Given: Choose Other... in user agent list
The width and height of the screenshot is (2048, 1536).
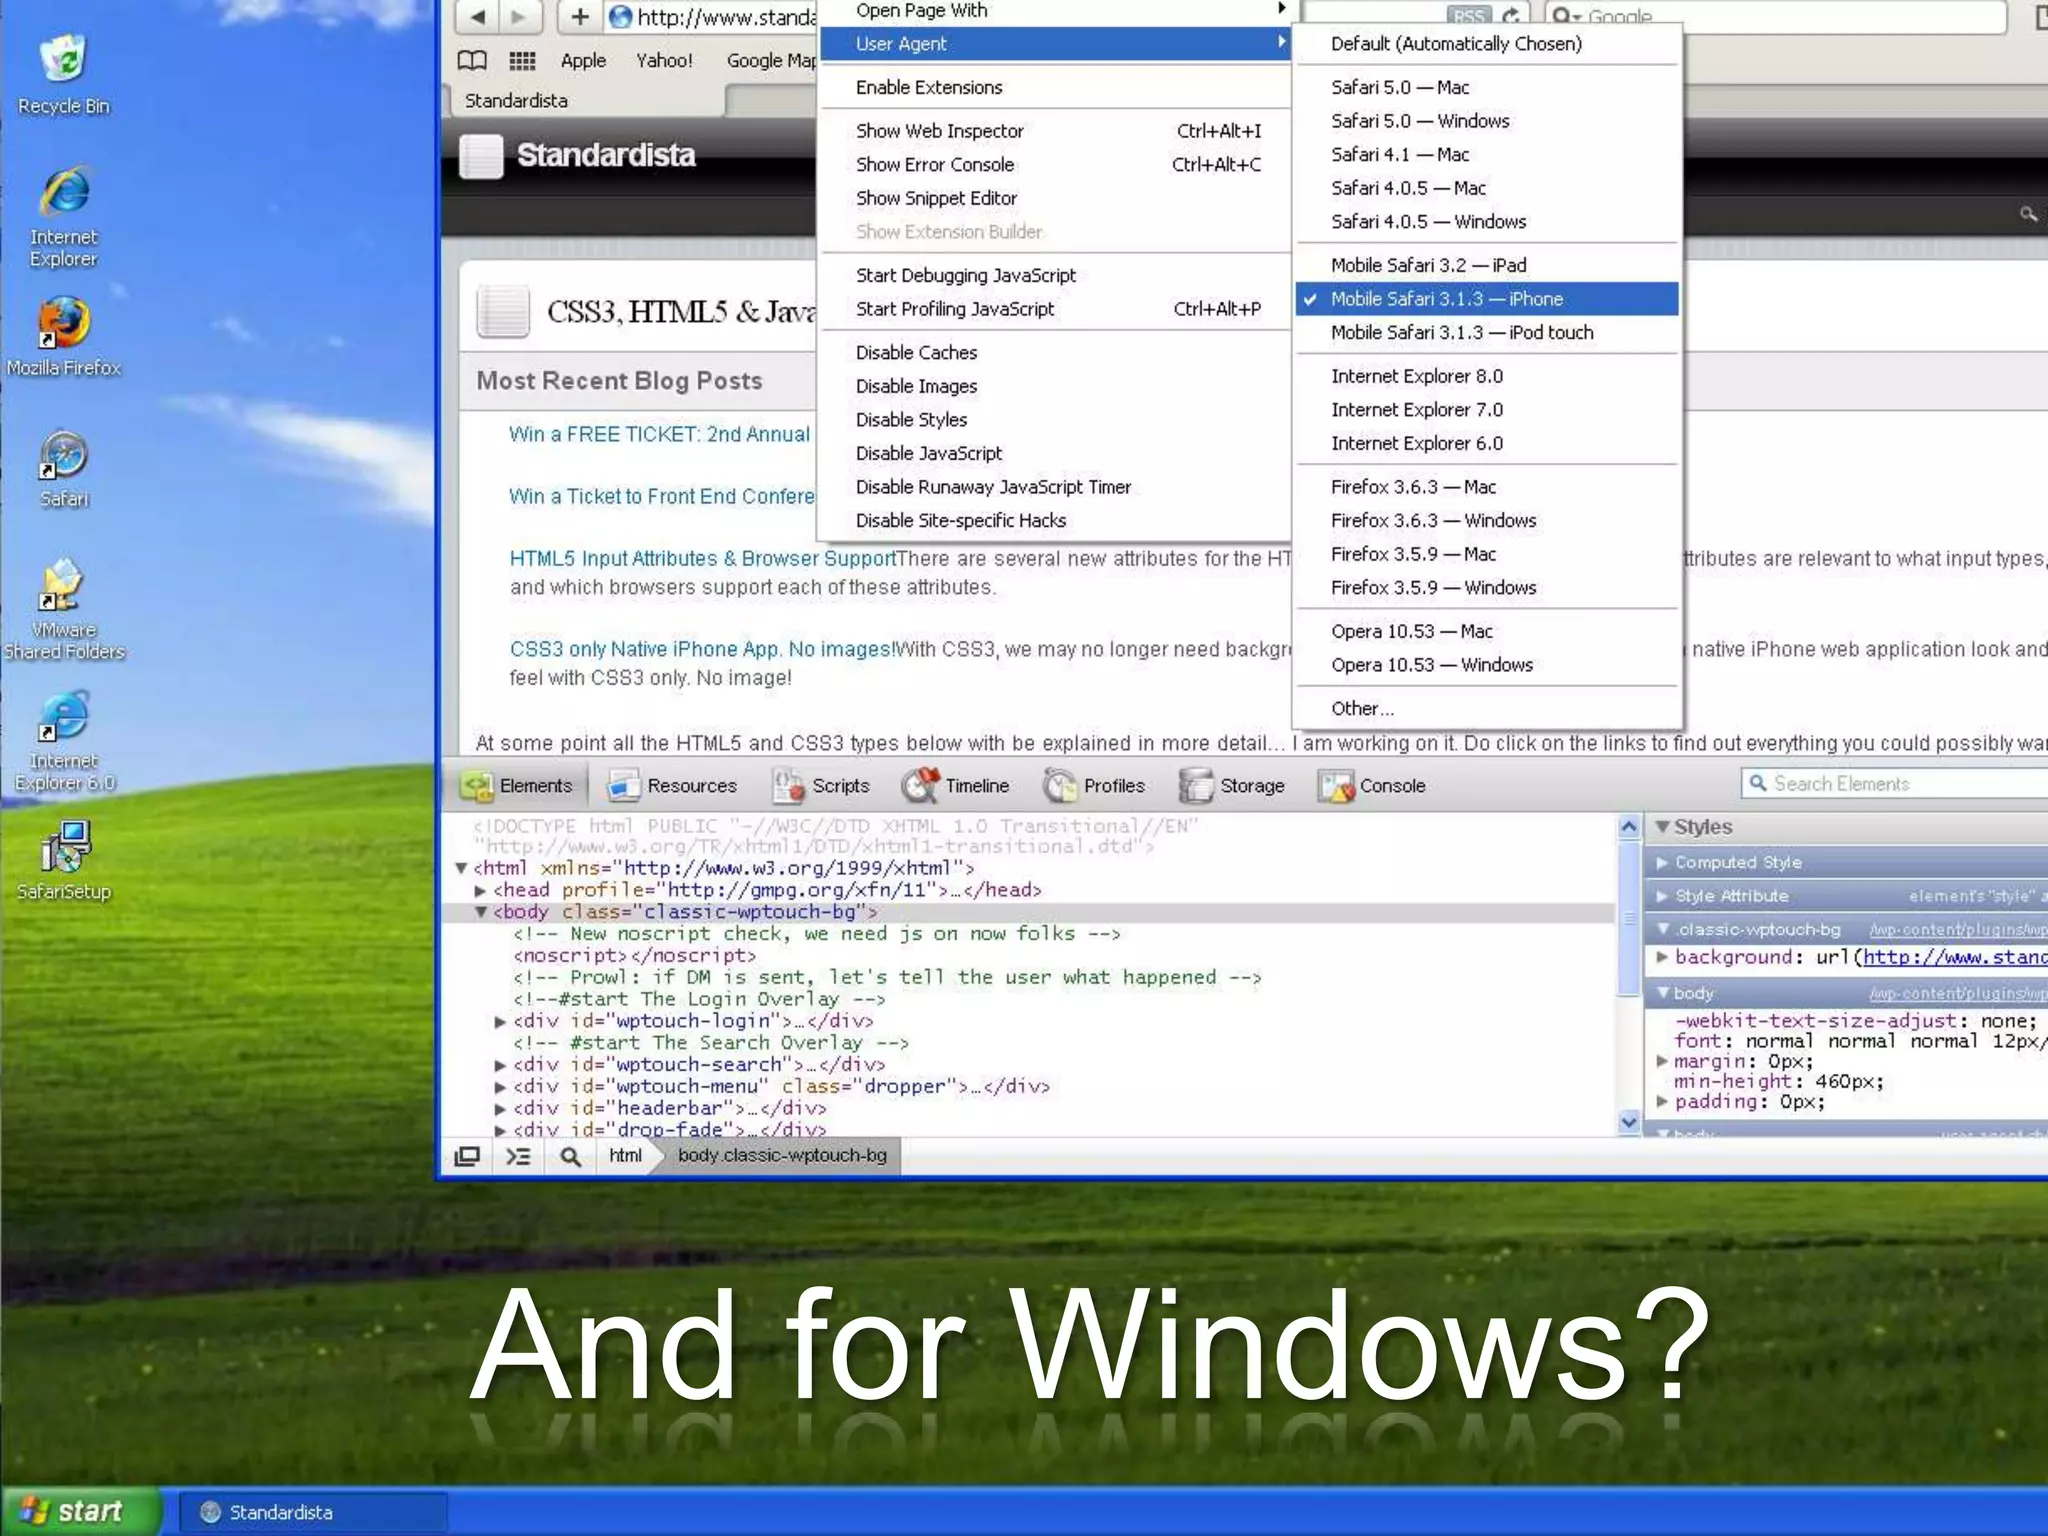Looking at the screenshot, I should click(1487, 709).
